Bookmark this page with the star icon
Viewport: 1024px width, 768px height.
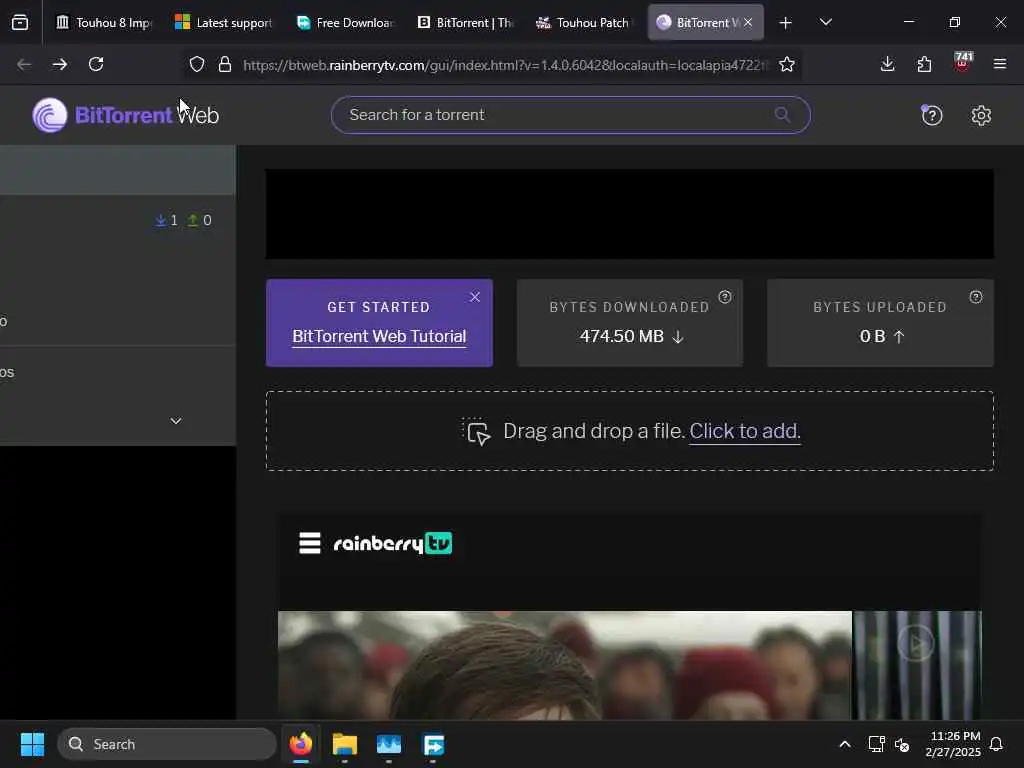click(786, 64)
